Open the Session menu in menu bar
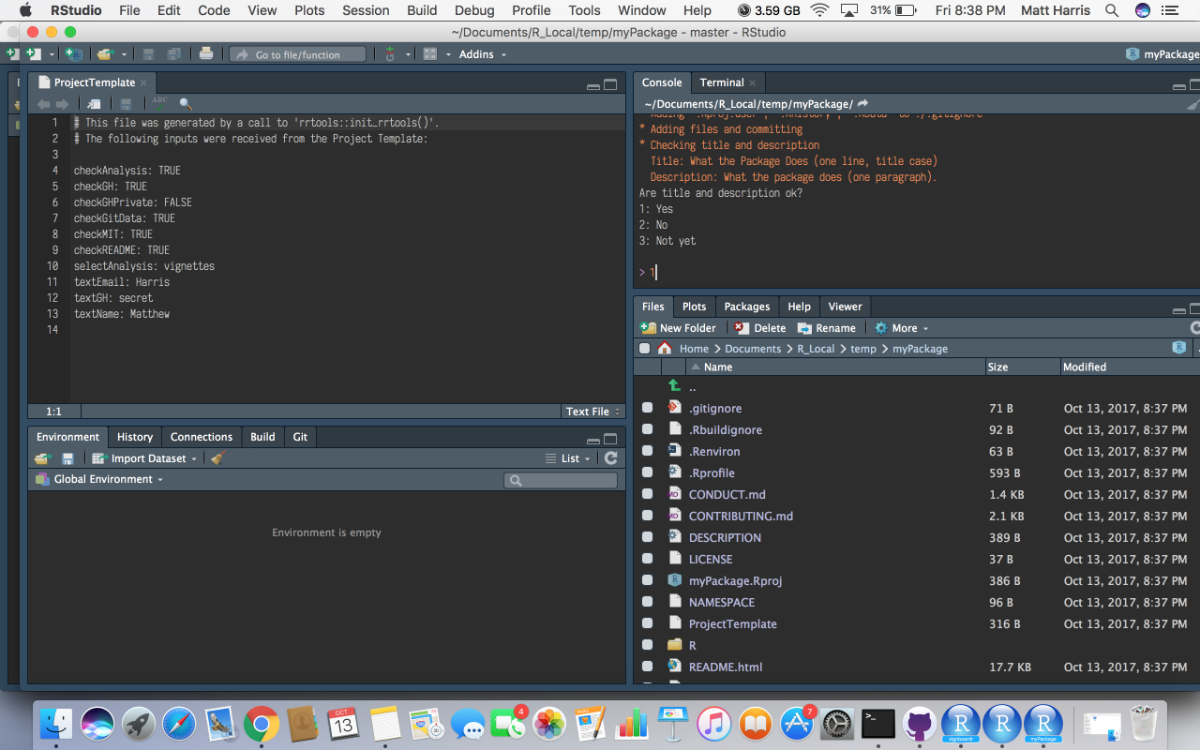This screenshot has width=1200, height=750. [x=366, y=10]
